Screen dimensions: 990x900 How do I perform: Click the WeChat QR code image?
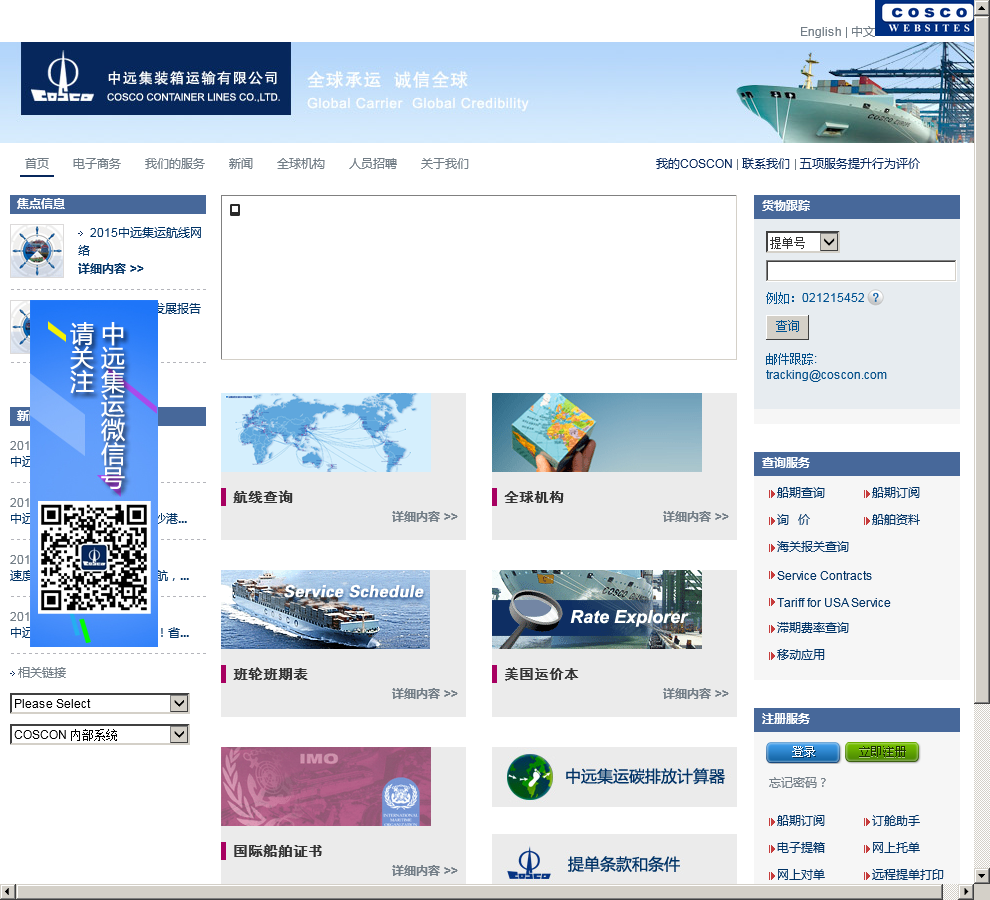(x=94, y=557)
